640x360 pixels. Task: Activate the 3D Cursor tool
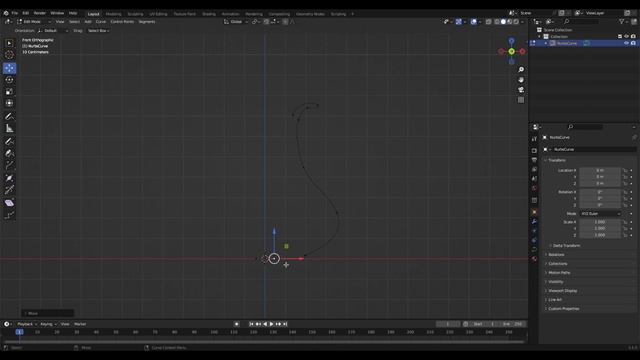9,55
